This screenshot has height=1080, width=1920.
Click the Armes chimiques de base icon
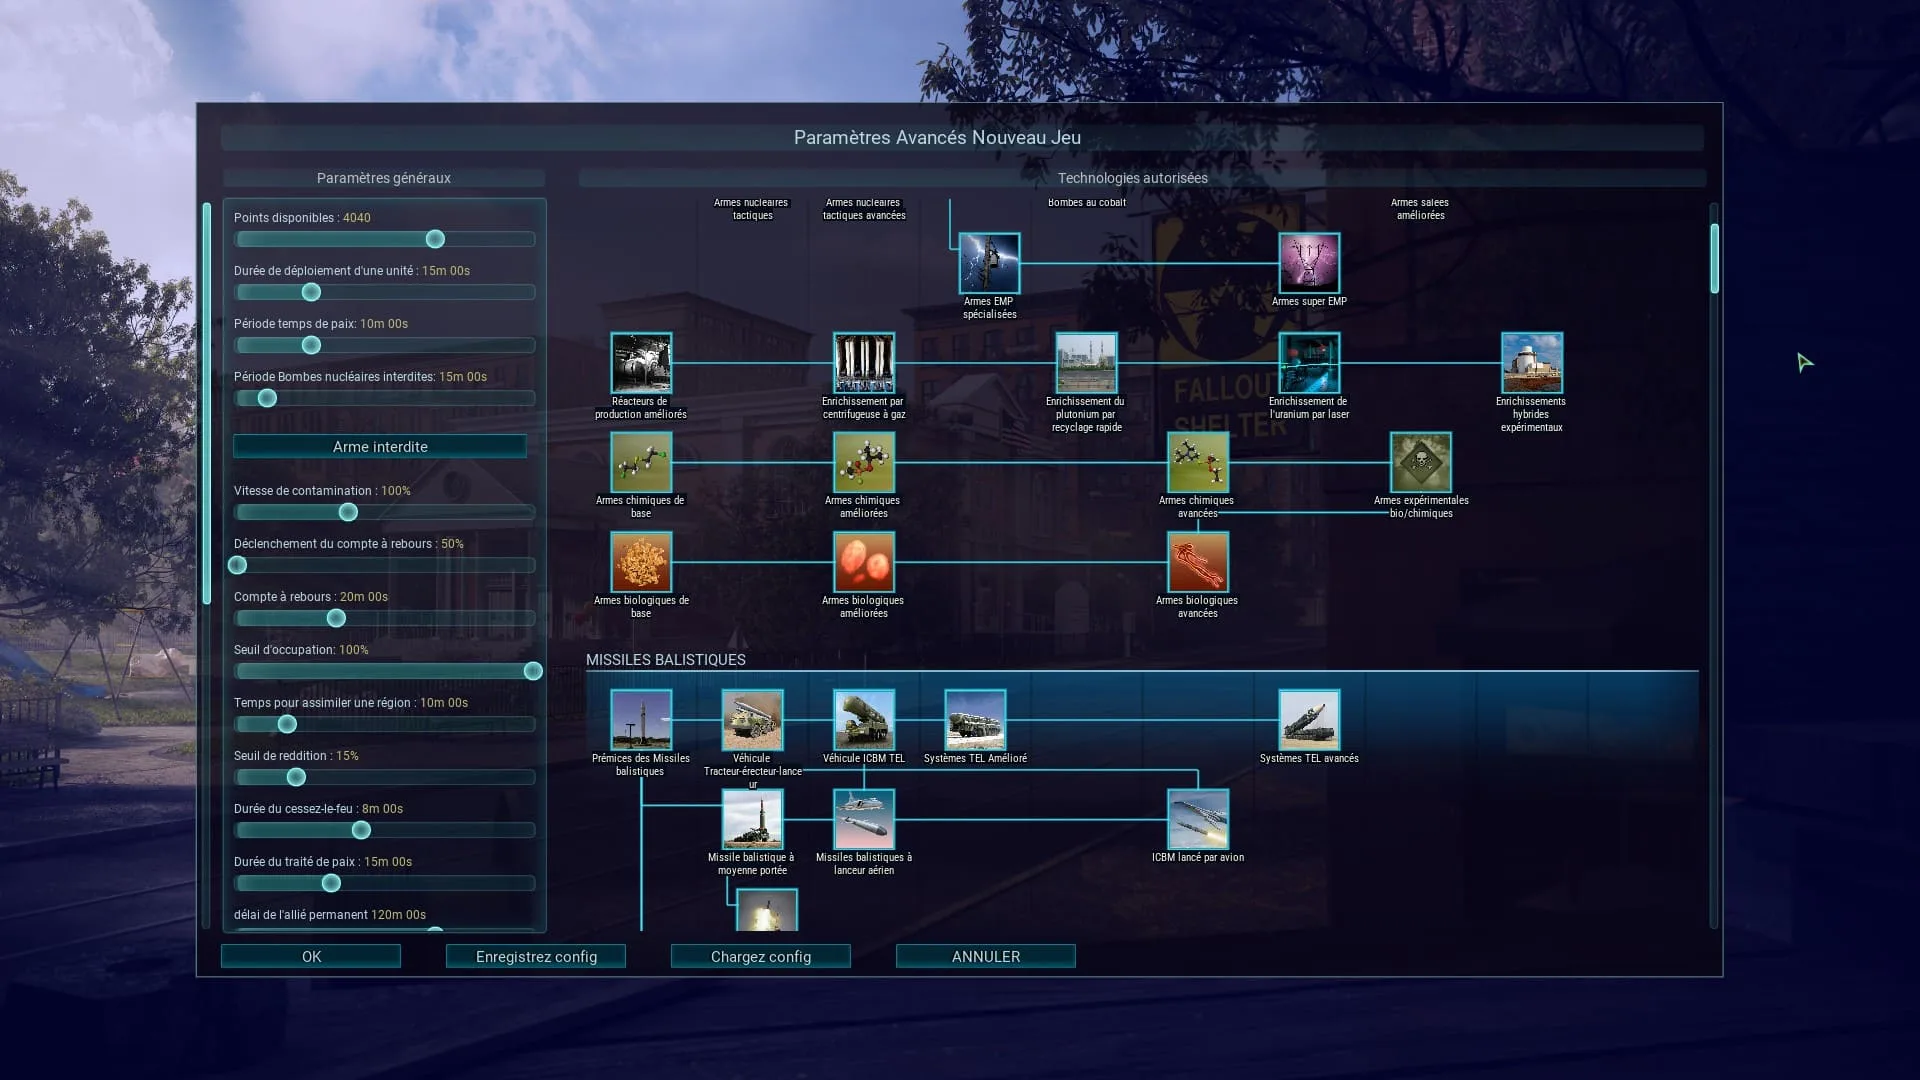tap(641, 462)
